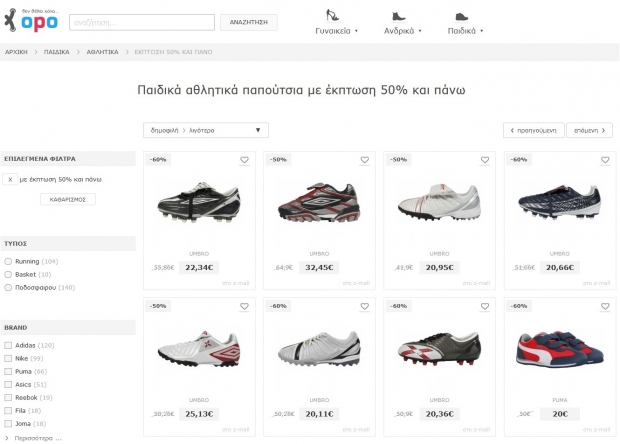Viewport: 620px width, 444px height.
Task: Select the sneaker Παιδικά icon
Action: [x=461, y=17]
